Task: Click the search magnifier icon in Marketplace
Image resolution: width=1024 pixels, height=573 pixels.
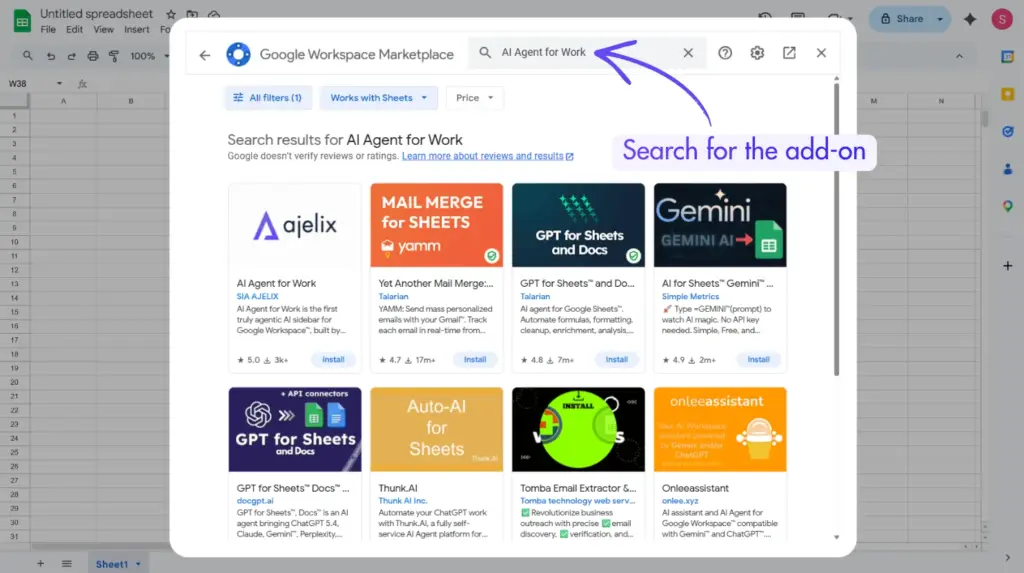Action: coord(485,52)
